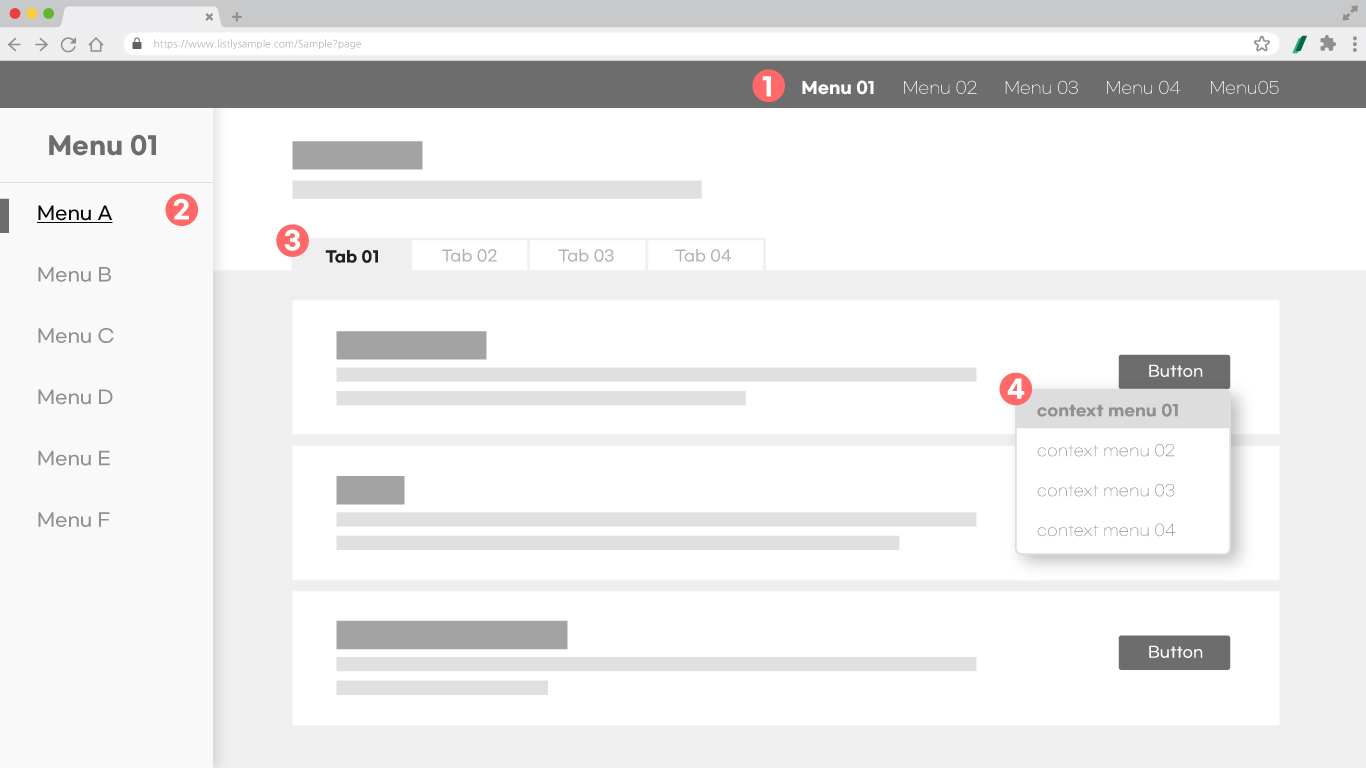Switch to Tab 04
The height and width of the screenshot is (768, 1366).
[703, 256]
